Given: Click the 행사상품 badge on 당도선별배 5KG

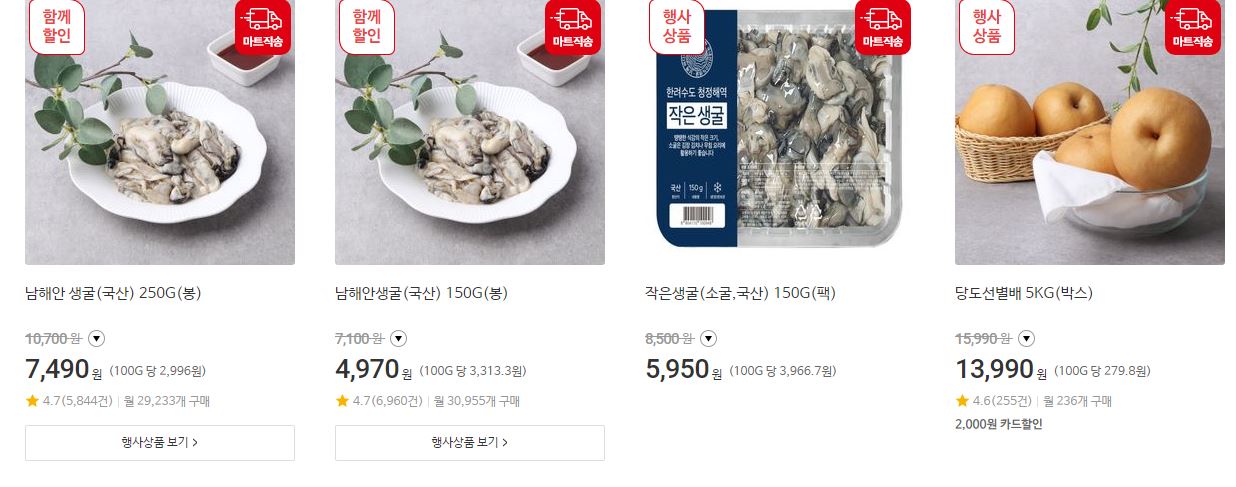Looking at the screenshot, I should pyautogui.click(x=987, y=27).
